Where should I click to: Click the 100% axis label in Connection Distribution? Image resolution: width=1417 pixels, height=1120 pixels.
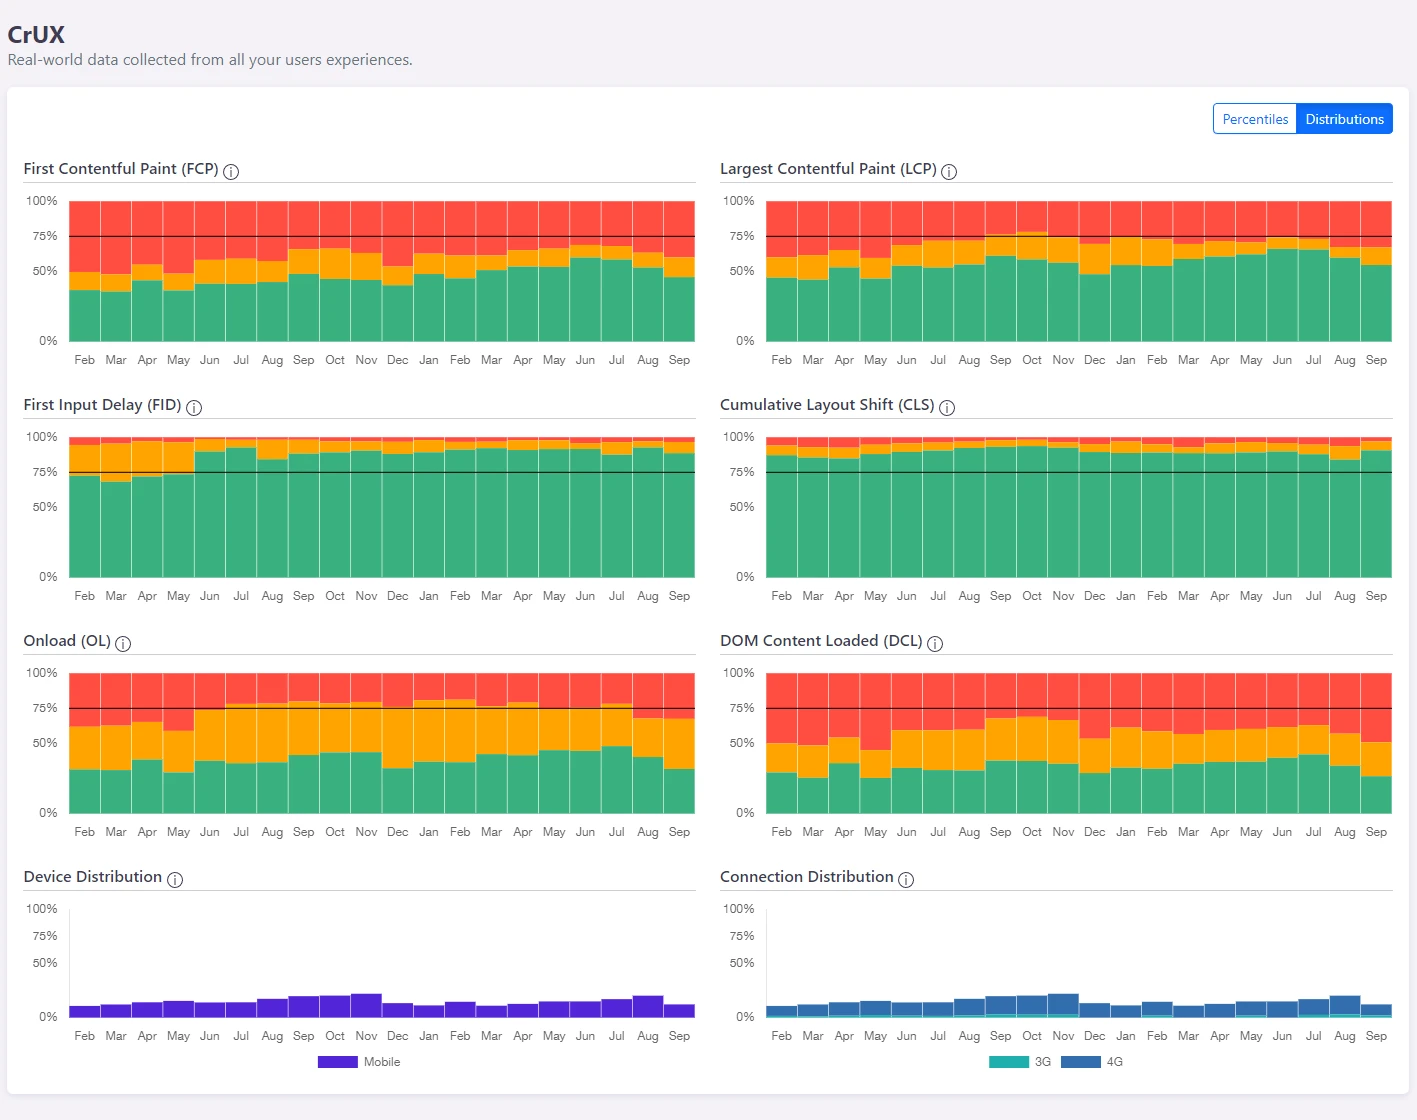(x=739, y=909)
